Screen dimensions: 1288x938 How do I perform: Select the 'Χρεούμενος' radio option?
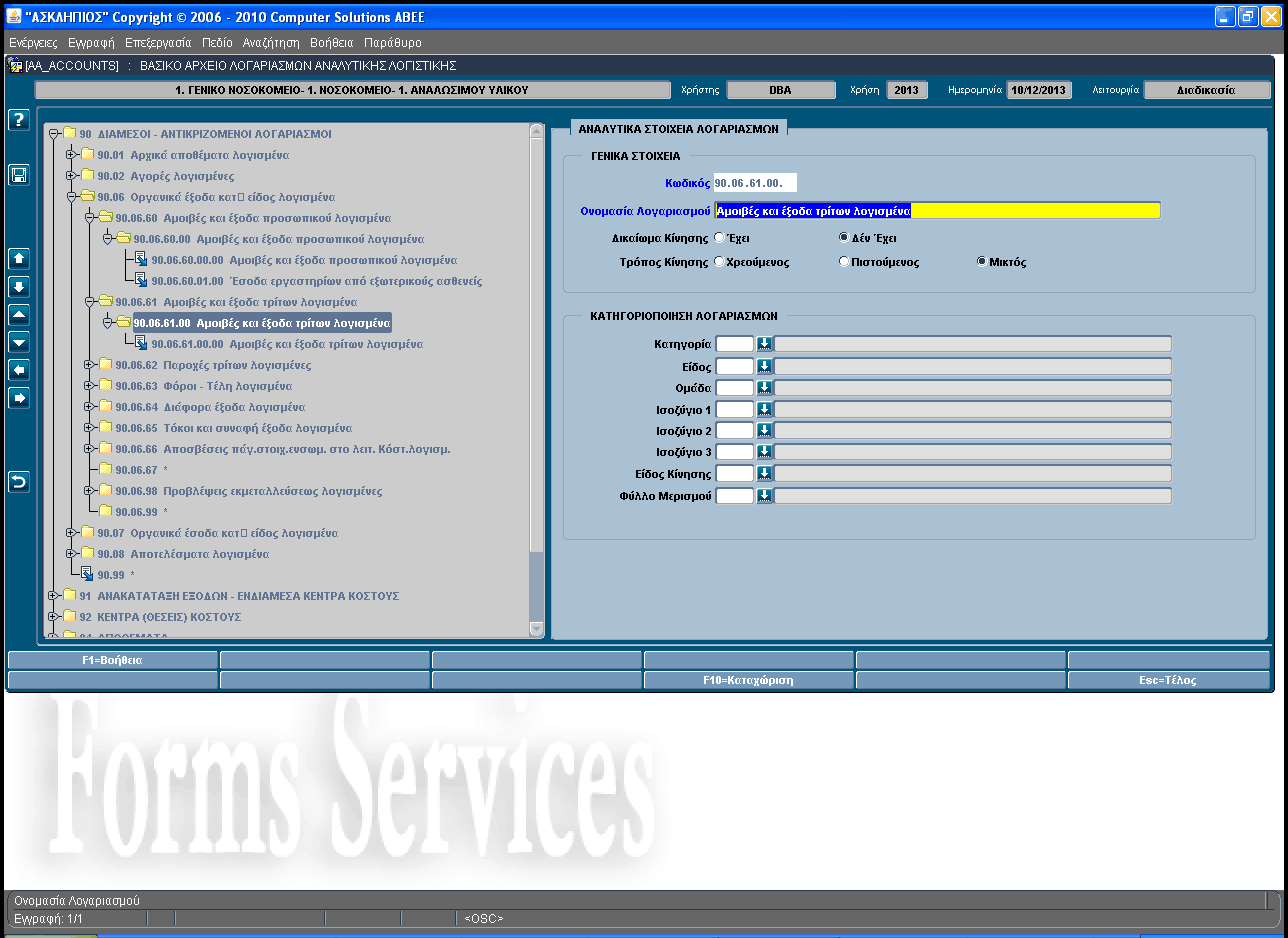tap(719, 262)
